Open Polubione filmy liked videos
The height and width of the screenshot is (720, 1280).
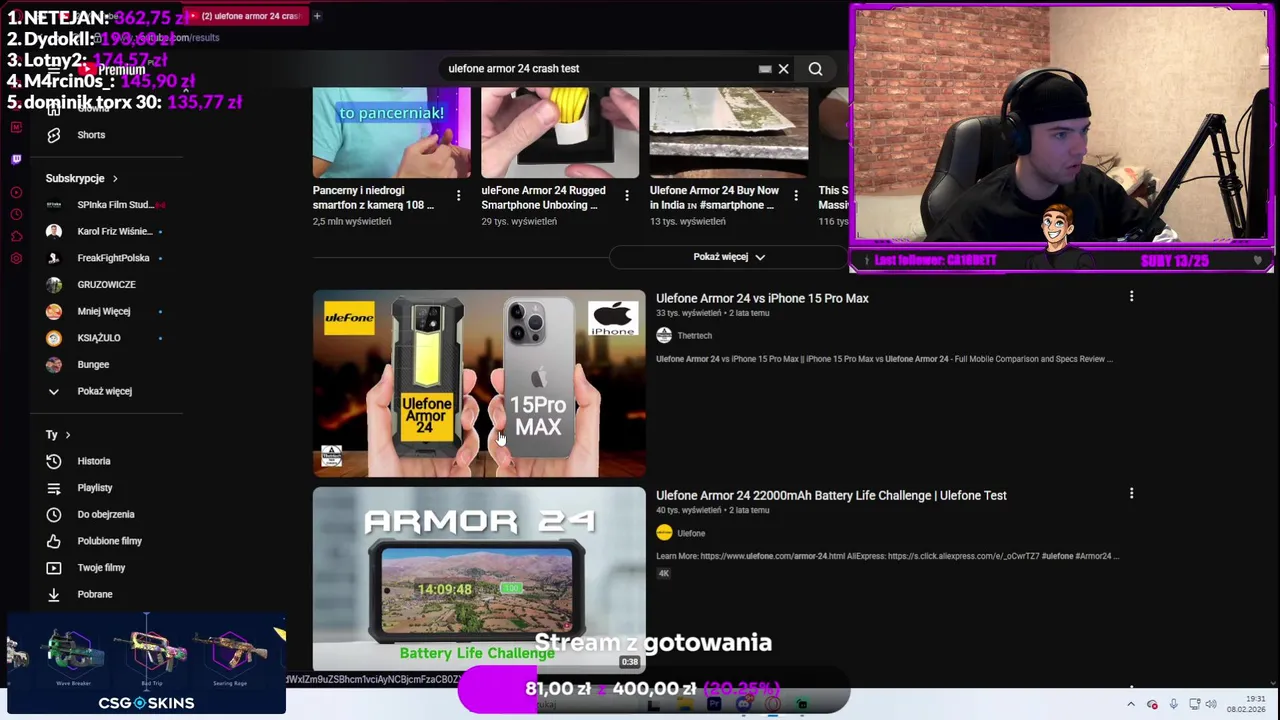110,541
